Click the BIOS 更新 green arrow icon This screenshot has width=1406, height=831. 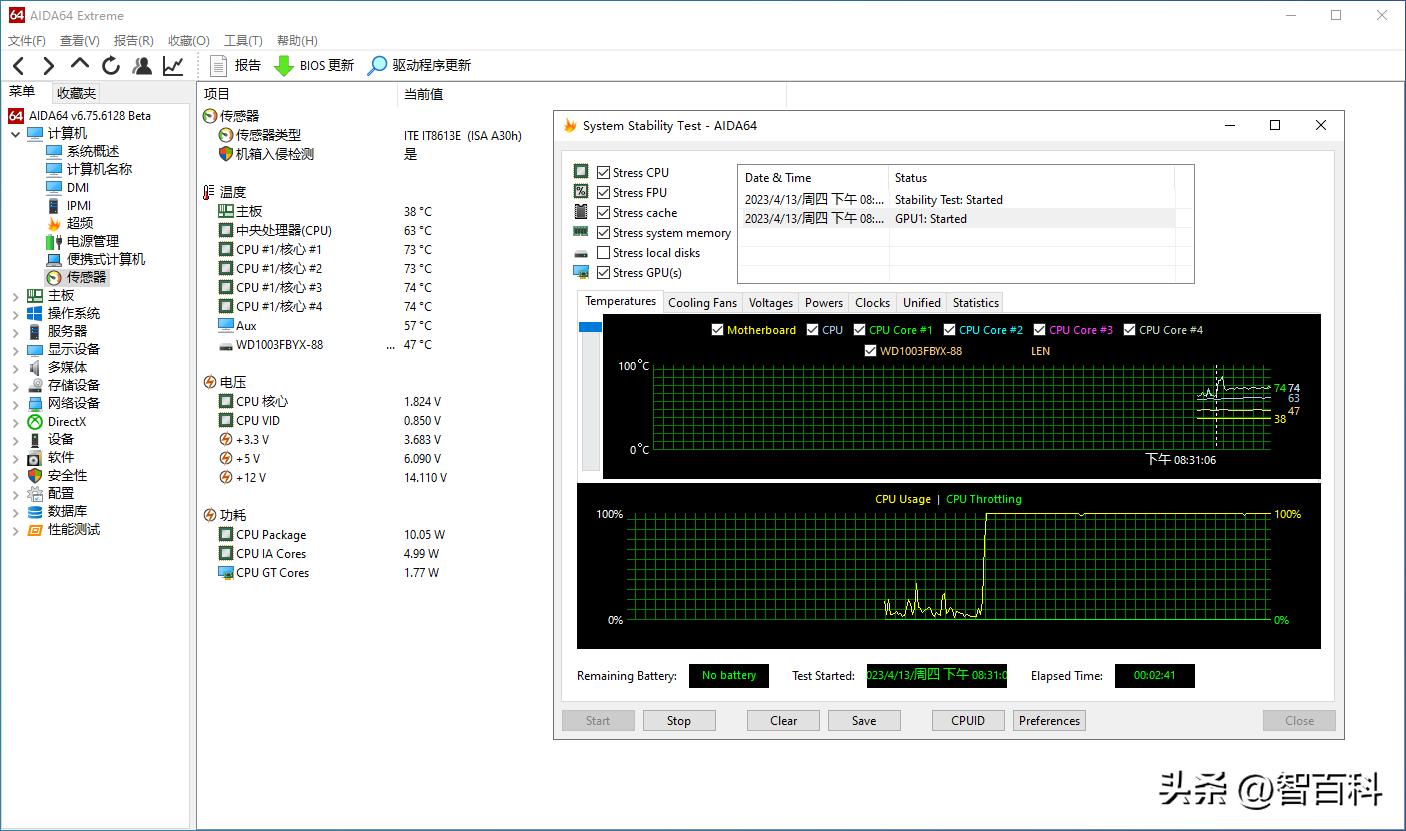click(x=284, y=66)
